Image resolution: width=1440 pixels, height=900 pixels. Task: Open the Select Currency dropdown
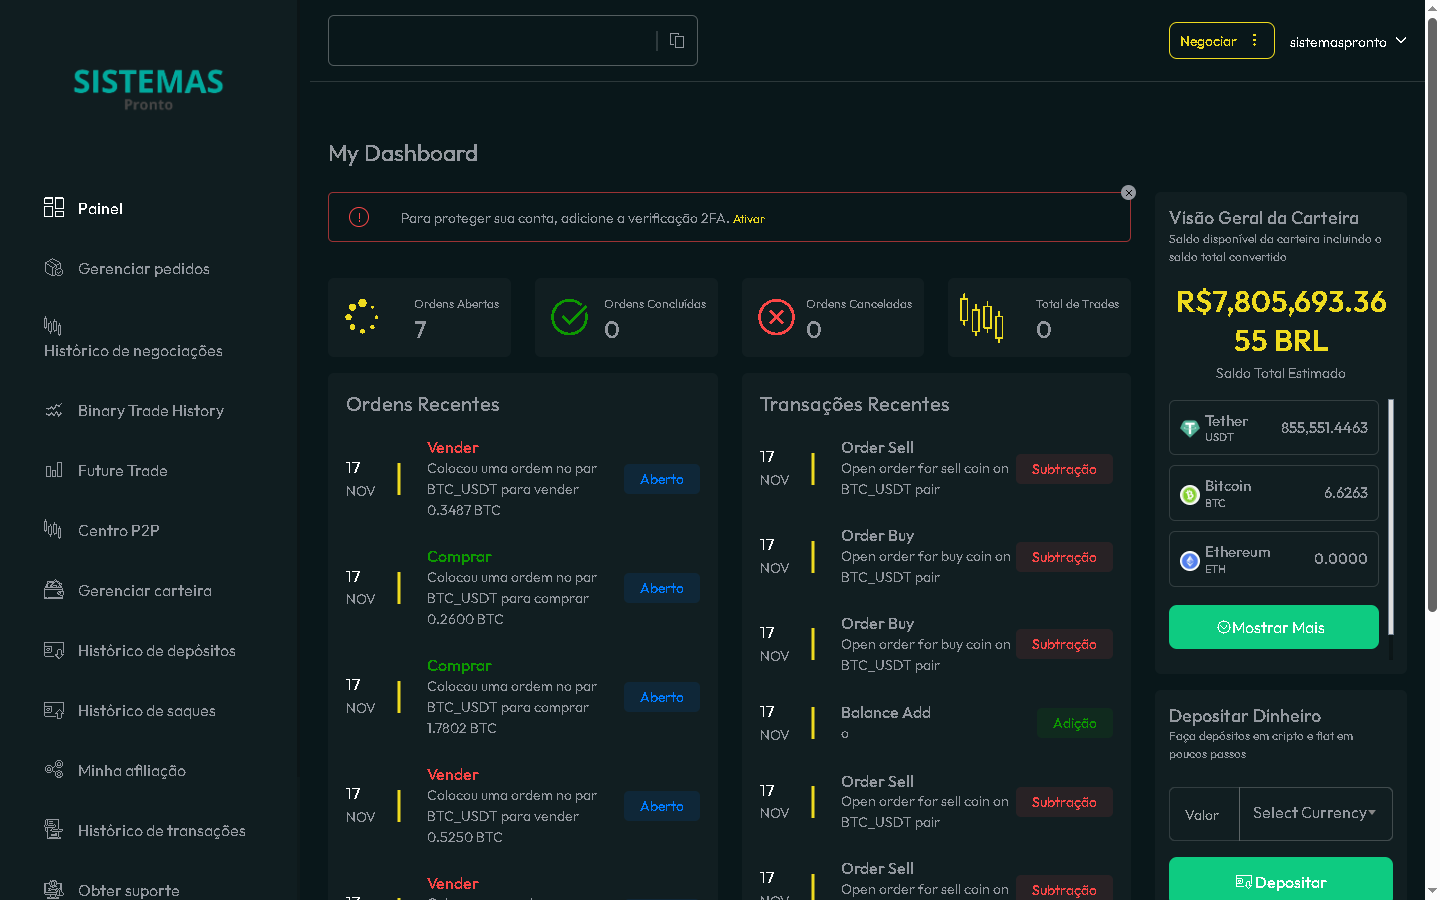point(1315,813)
